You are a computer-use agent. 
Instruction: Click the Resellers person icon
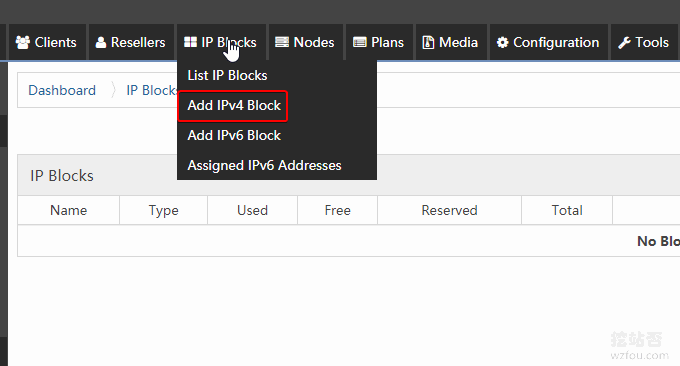(x=101, y=42)
